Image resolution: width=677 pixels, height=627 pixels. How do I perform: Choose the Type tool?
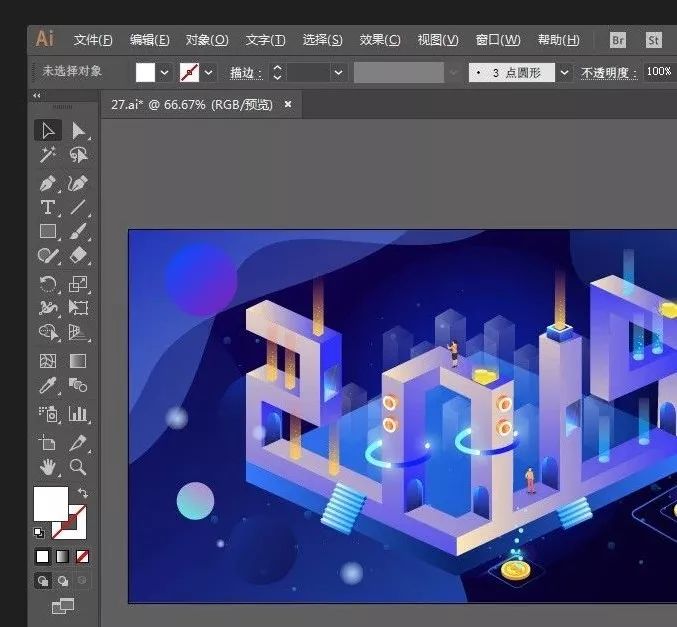pyautogui.click(x=47, y=208)
